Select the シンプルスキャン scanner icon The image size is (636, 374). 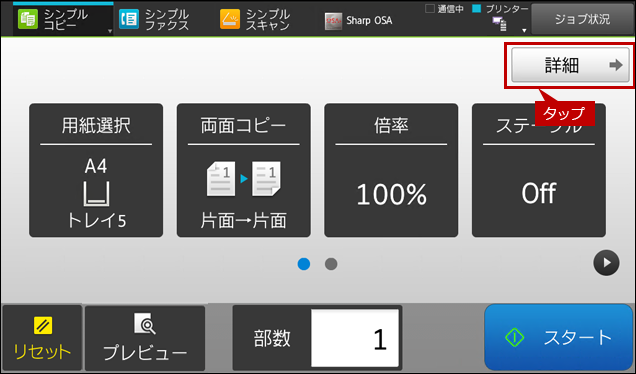point(230,19)
